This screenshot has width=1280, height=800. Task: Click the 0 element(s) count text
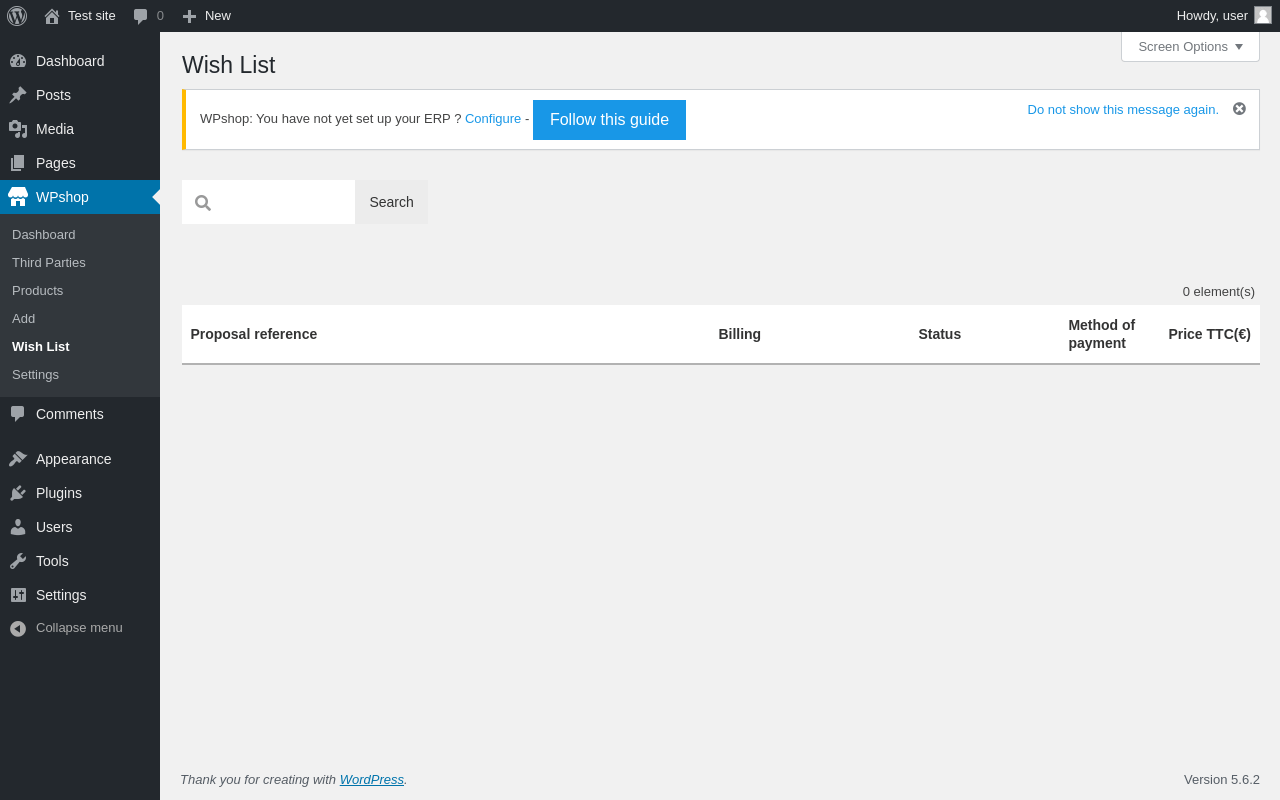(1219, 291)
